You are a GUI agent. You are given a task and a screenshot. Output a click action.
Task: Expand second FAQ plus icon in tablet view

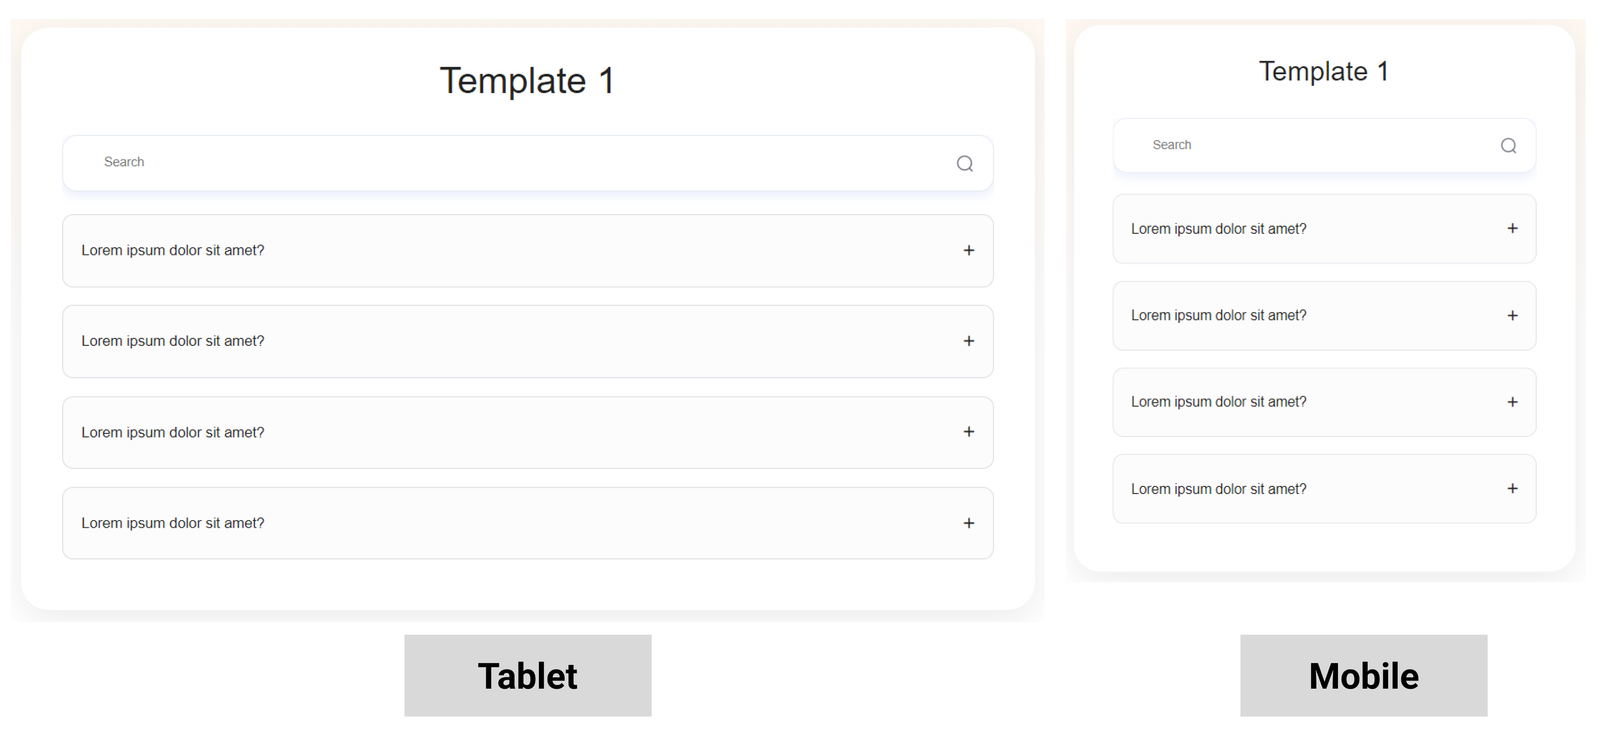[968, 341]
